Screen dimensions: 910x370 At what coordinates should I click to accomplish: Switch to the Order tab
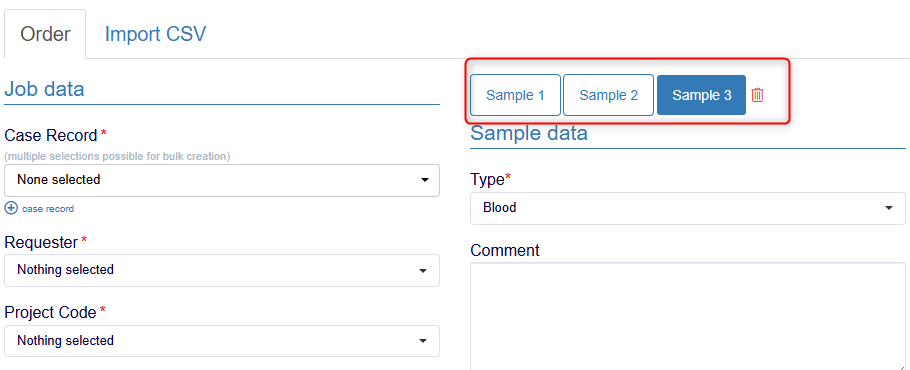[45, 34]
